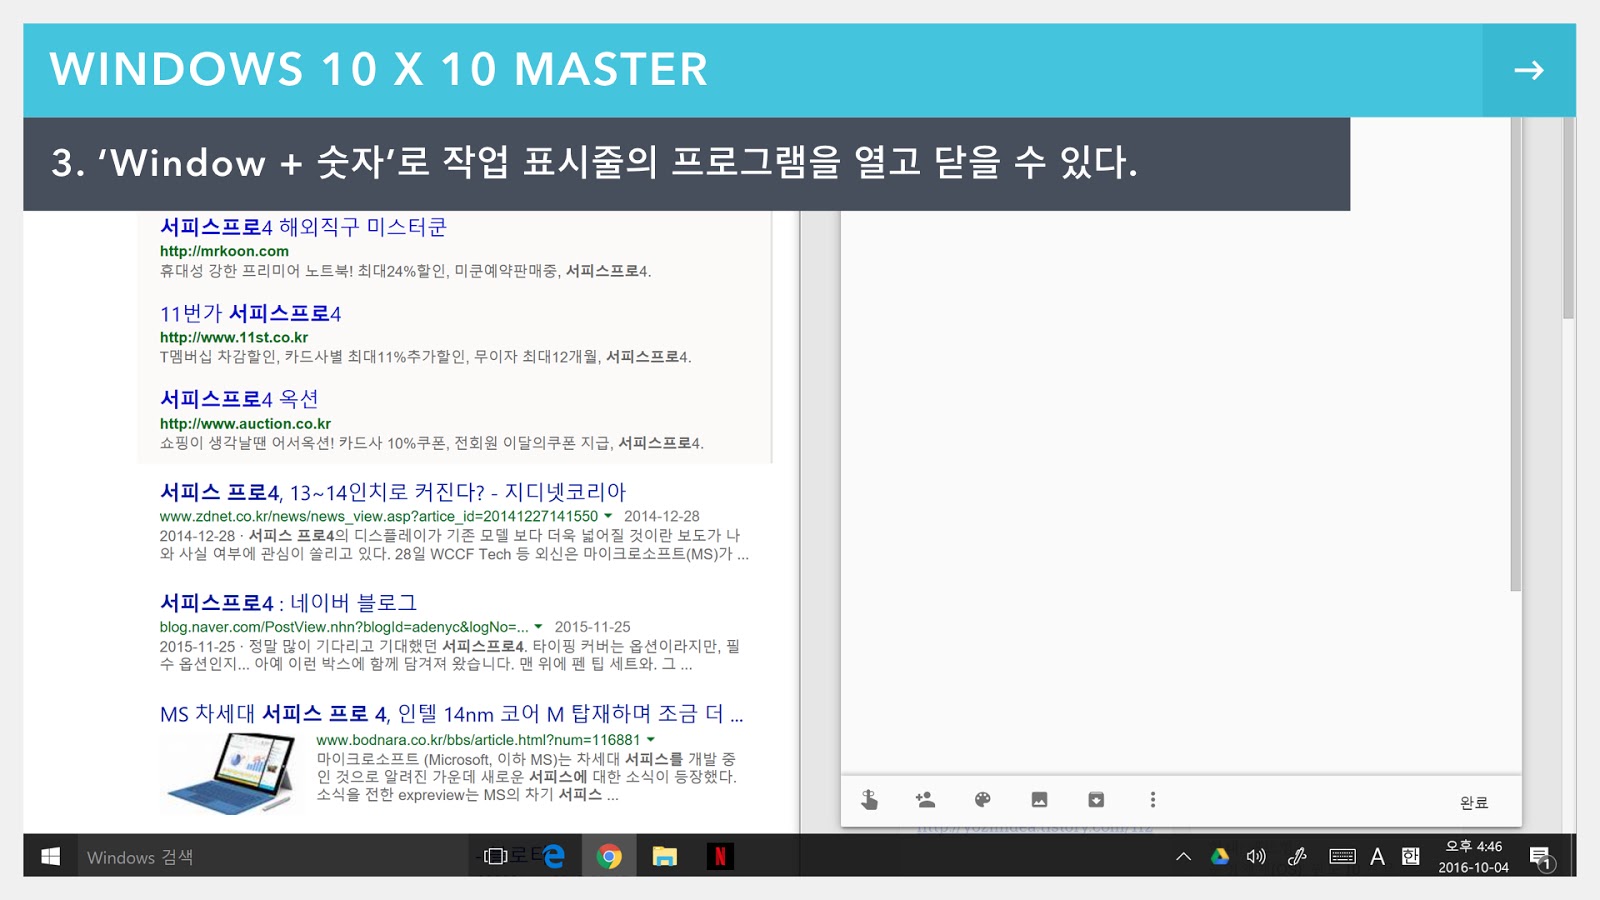This screenshot has width=1600, height=900.
Task: Open '11번가 서피스프로4' ad link
Action: tap(251, 314)
